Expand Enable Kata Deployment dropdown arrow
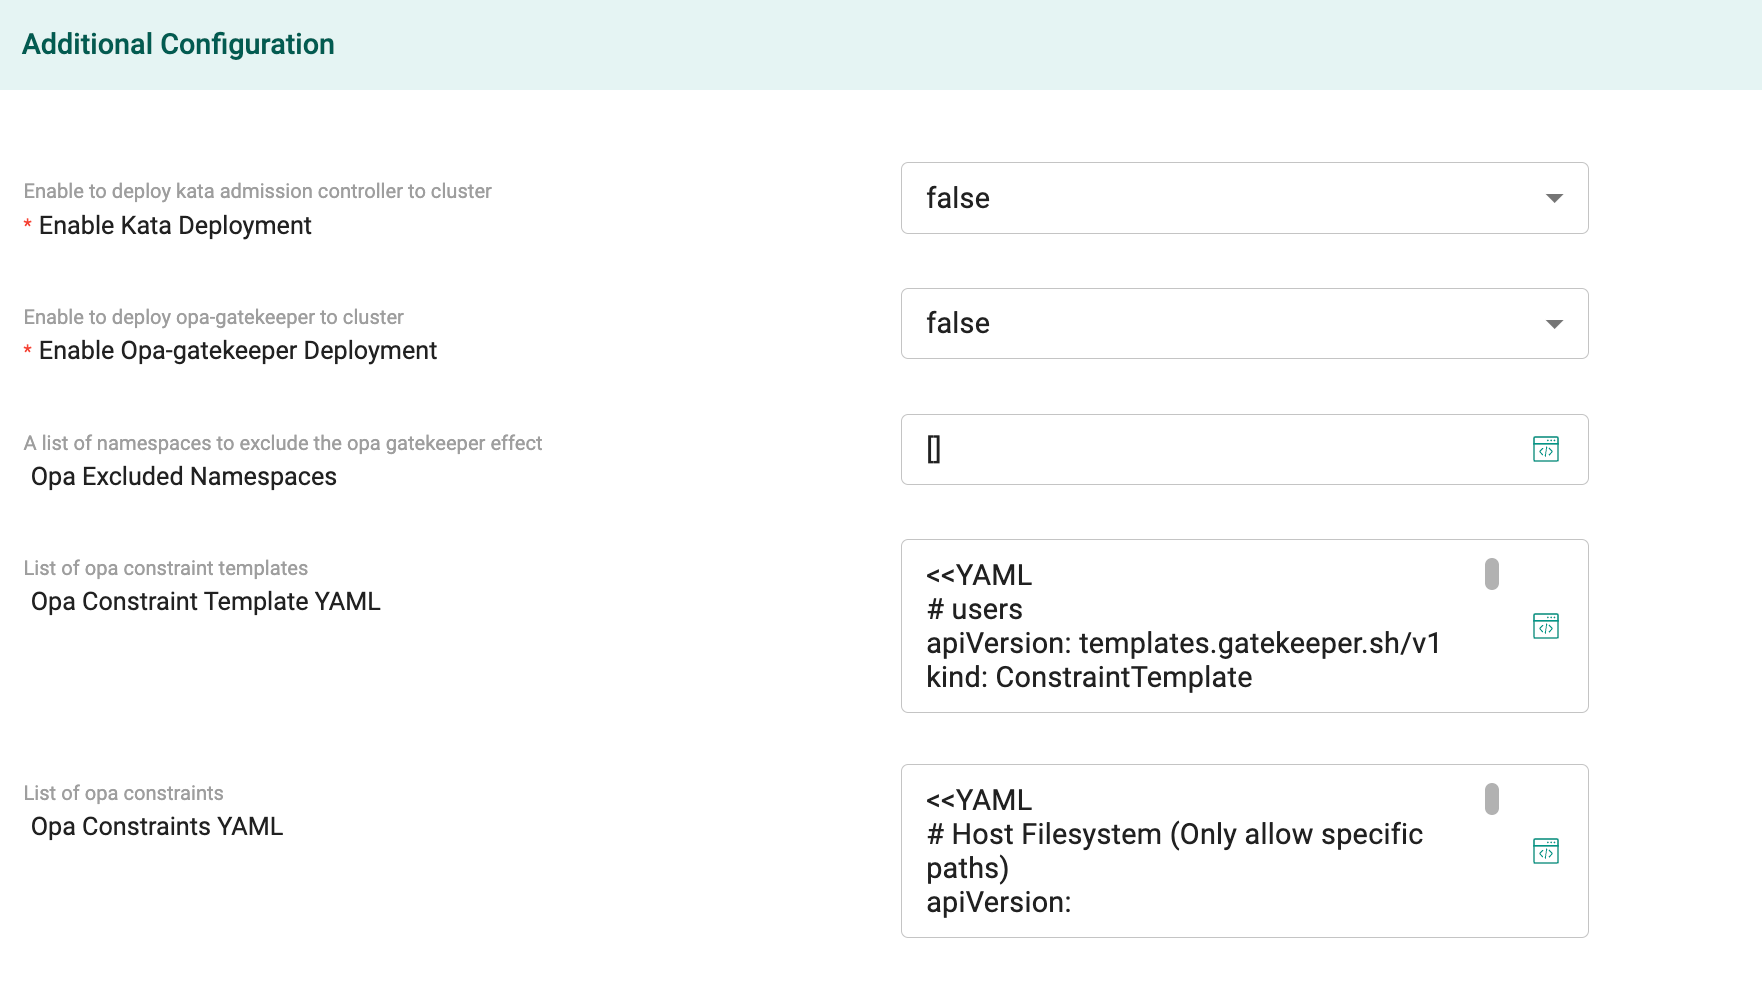 click(x=1554, y=198)
